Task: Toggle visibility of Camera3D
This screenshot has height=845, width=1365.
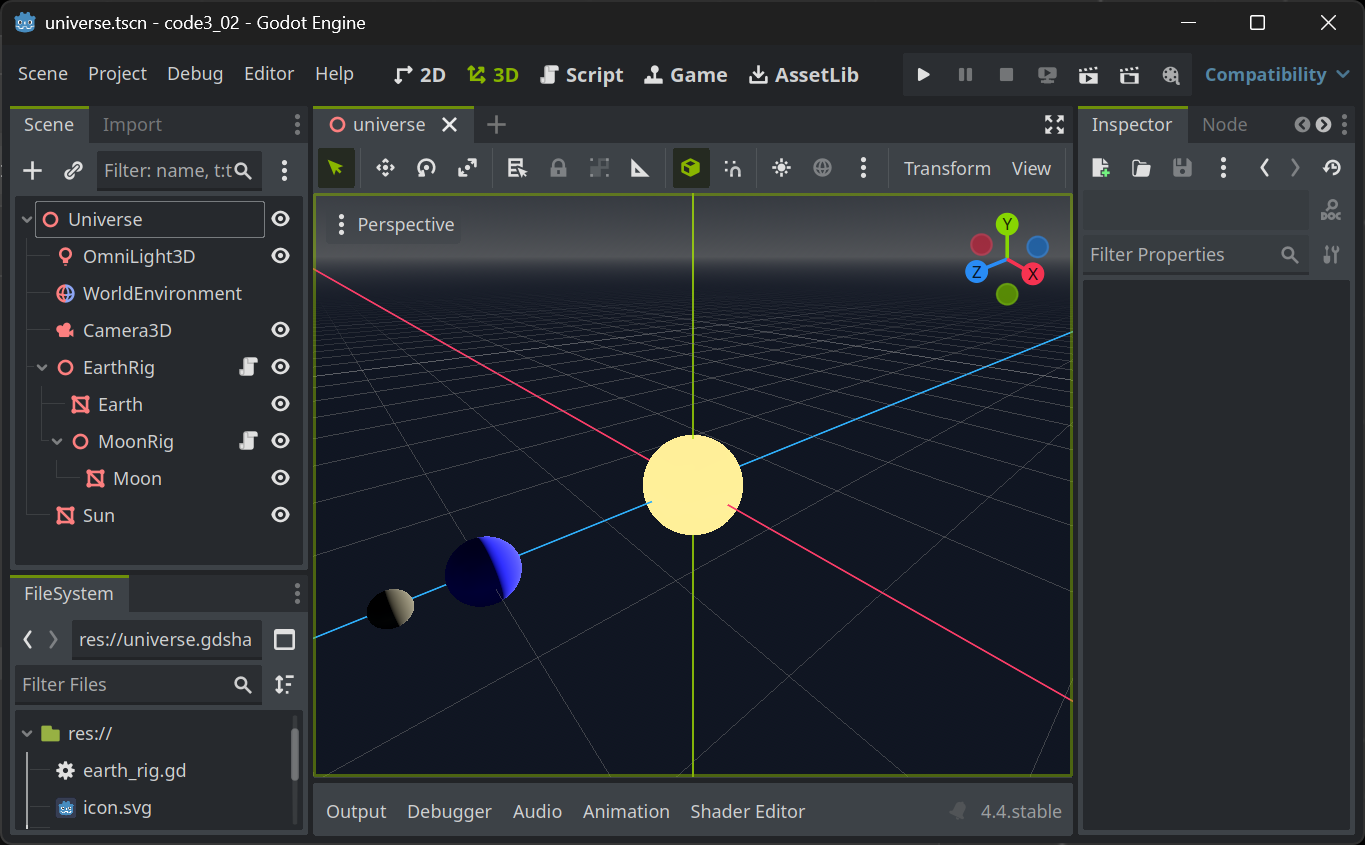Action: pos(281,330)
